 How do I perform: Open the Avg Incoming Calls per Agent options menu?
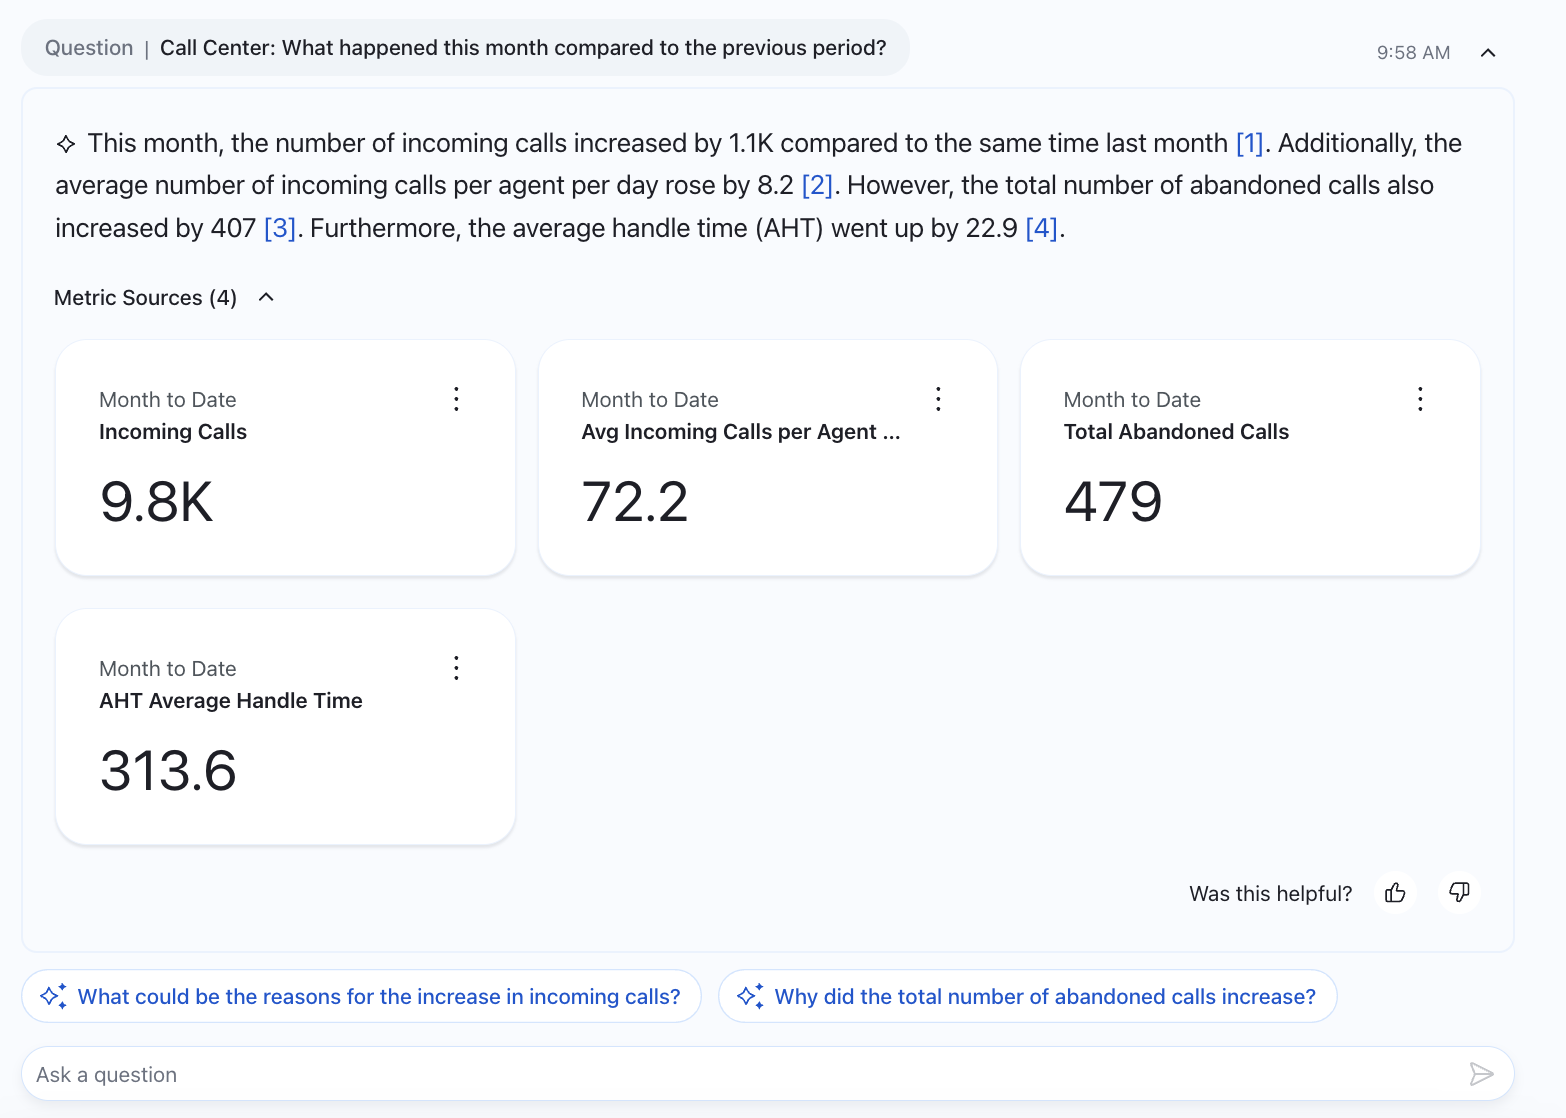(x=938, y=399)
